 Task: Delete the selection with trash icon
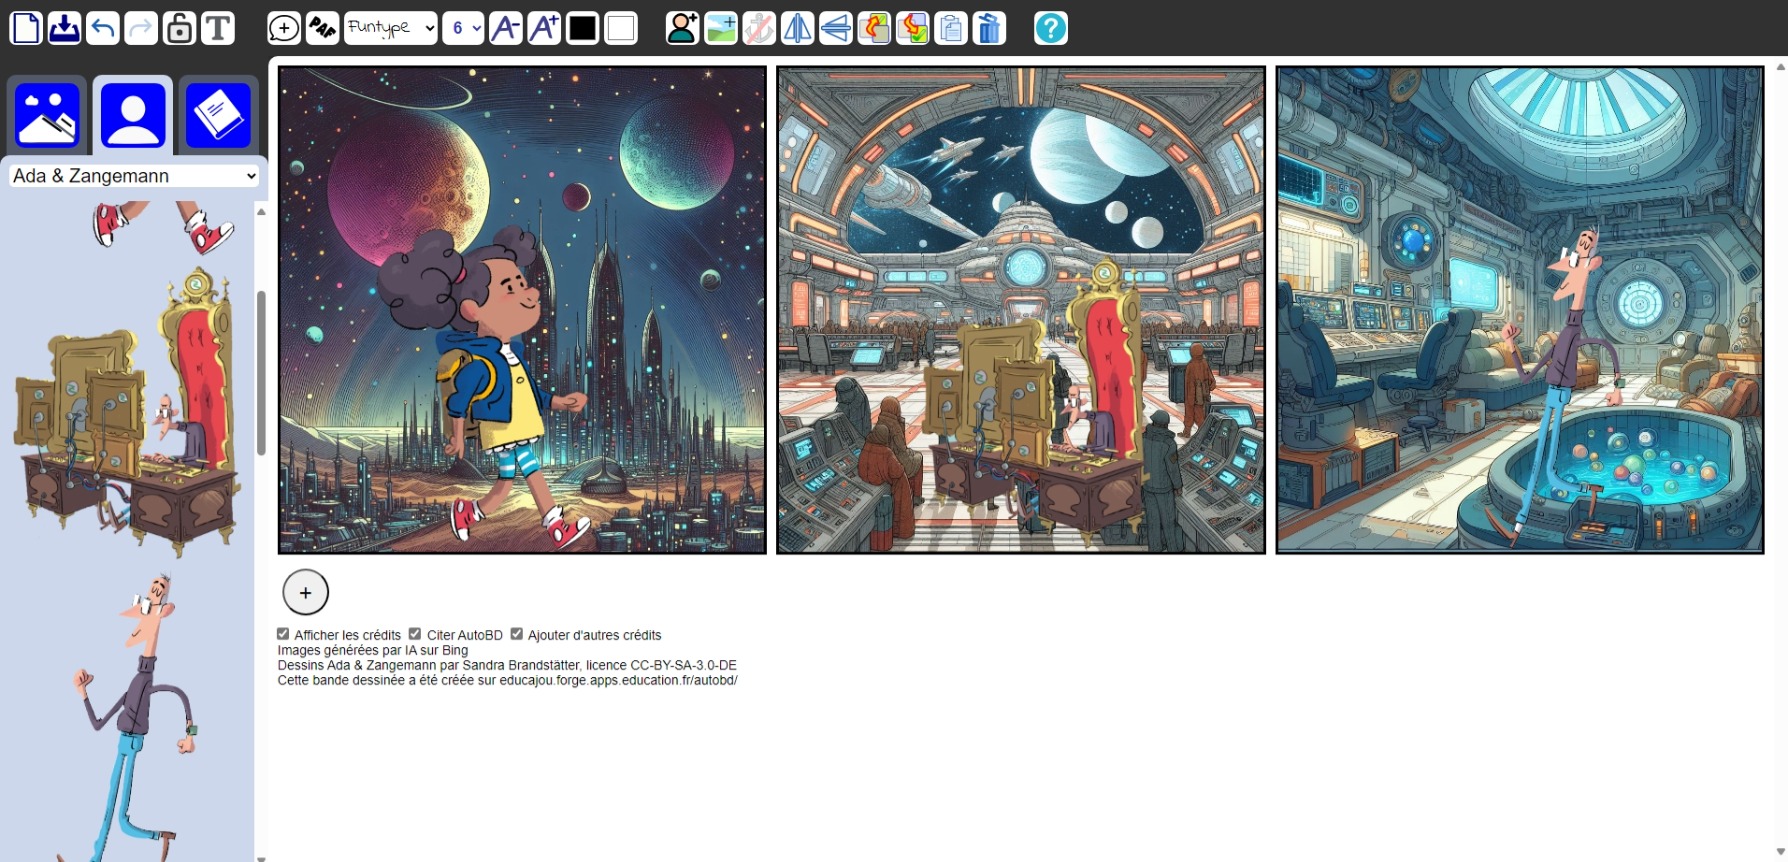989,28
